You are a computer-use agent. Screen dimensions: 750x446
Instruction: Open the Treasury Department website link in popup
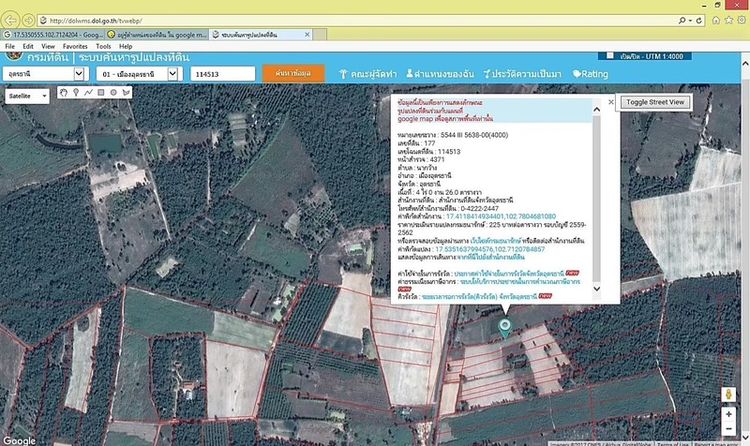(496, 241)
